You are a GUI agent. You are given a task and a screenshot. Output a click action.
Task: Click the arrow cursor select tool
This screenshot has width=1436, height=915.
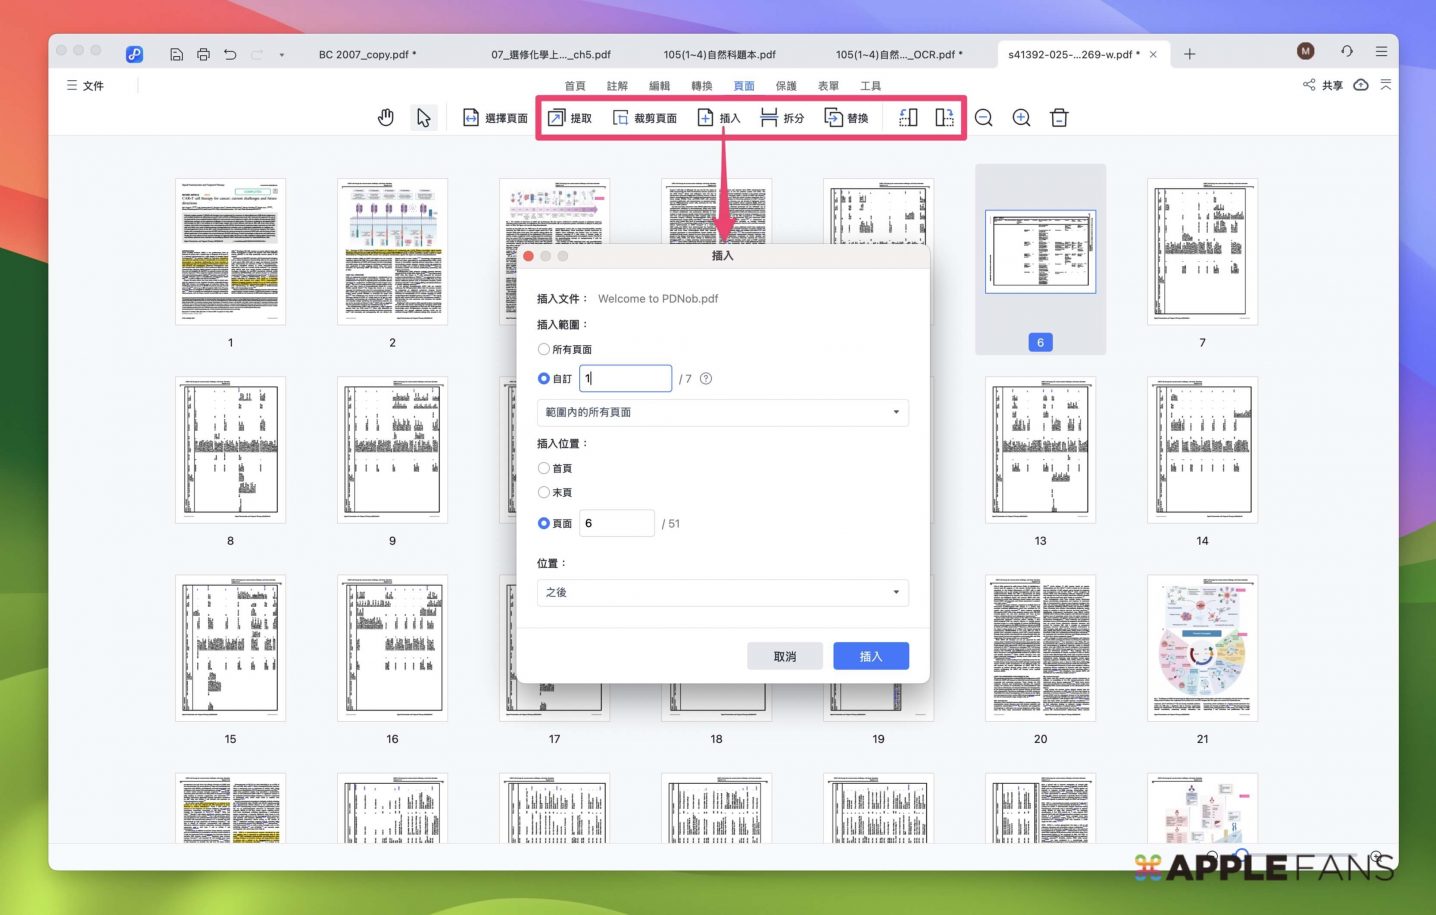pos(423,118)
